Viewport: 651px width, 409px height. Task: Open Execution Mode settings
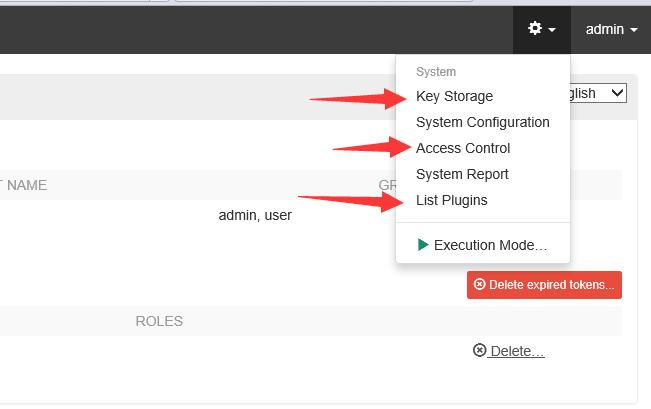point(490,244)
